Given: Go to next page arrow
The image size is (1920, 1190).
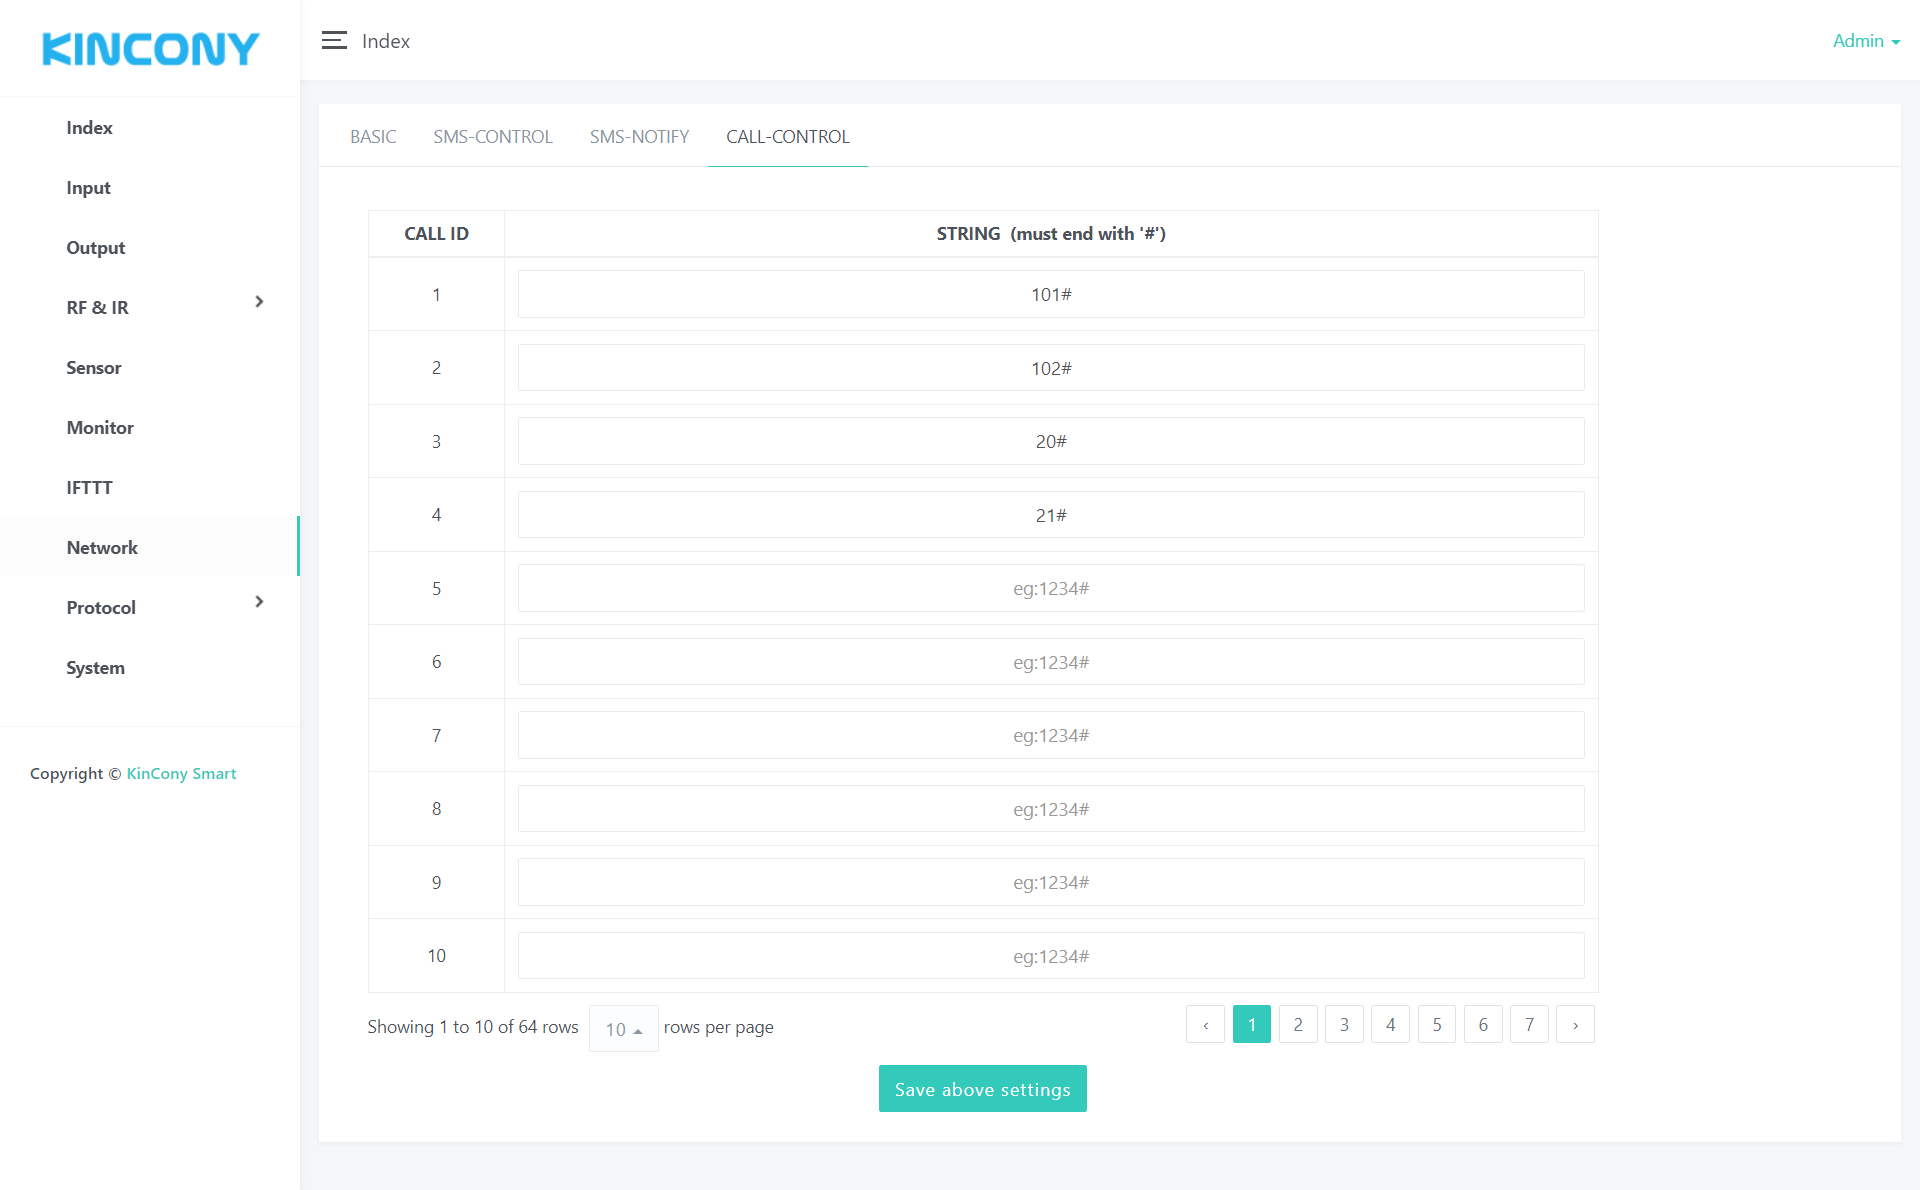Looking at the screenshot, I should (x=1575, y=1024).
